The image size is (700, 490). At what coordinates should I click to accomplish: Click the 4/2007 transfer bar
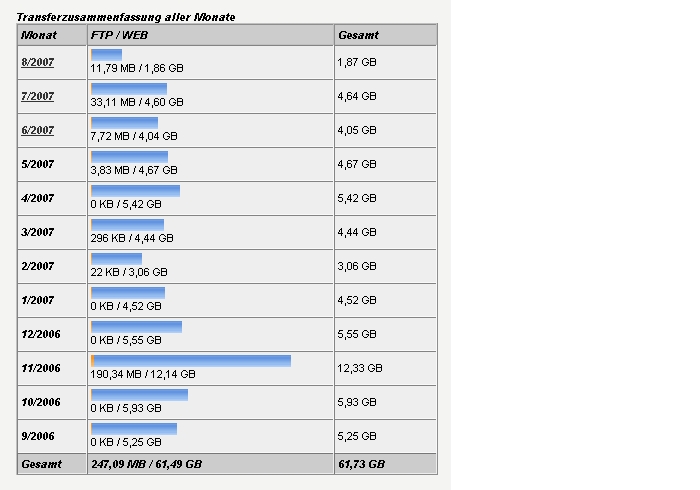pyautogui.click(x=135, y=191)
